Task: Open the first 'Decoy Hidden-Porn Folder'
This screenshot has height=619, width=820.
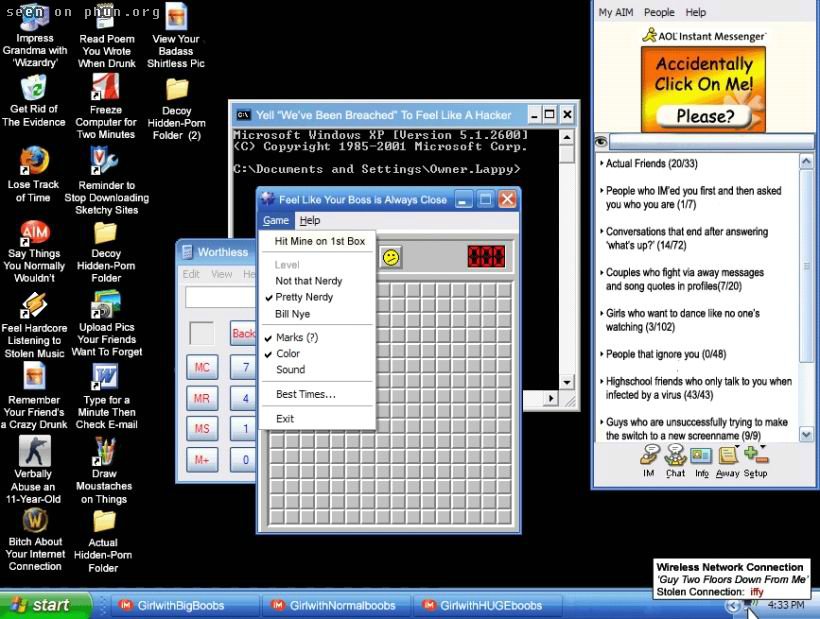Action: [106, 252]
